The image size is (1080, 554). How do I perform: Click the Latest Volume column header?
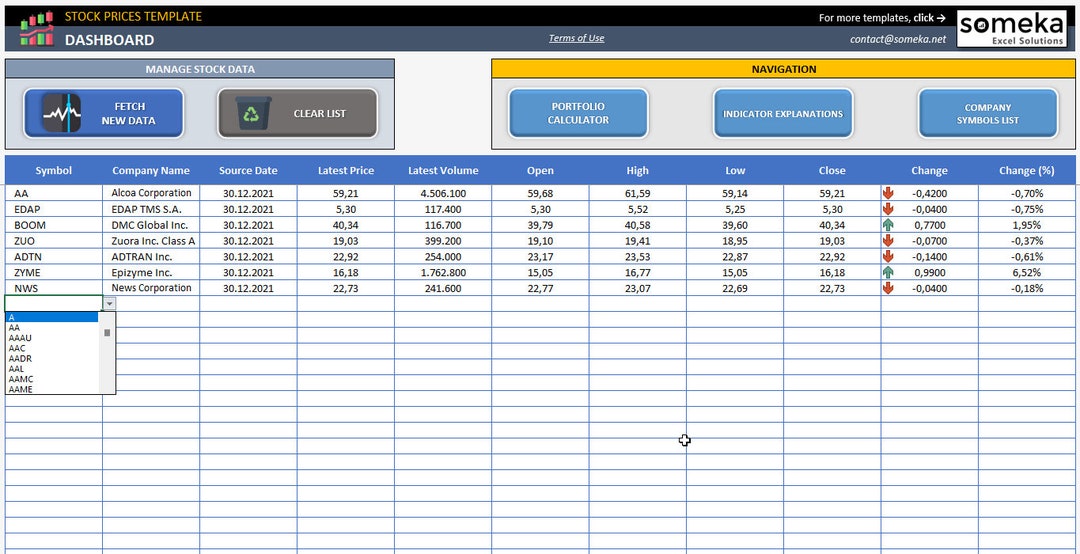pyautogui.click(x=443, y=170)
